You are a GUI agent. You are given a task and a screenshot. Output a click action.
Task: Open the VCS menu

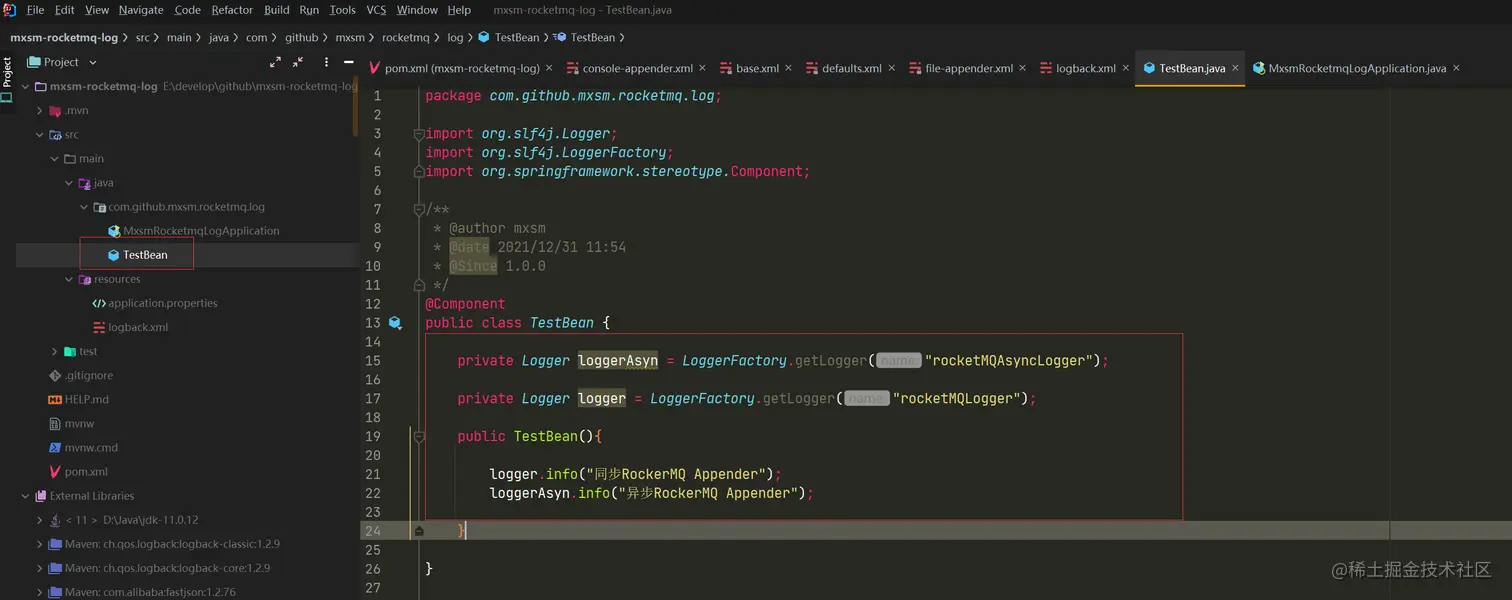point(376,10)
